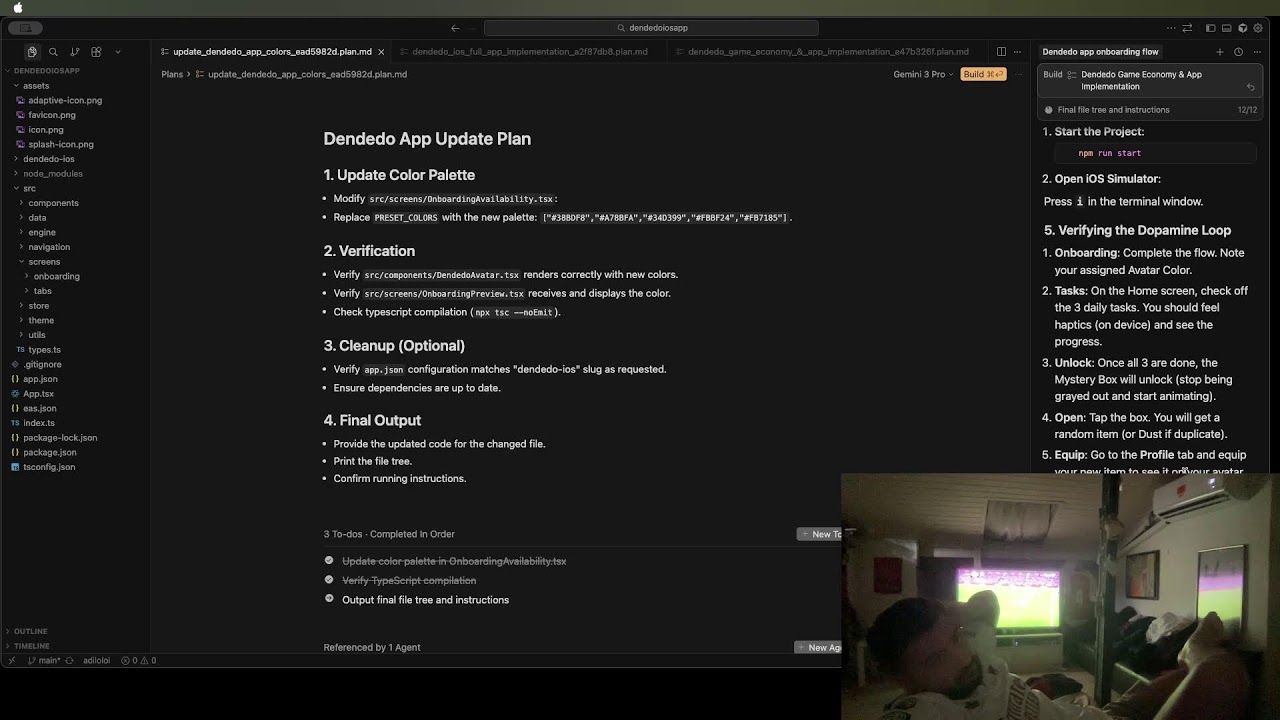Open the Search view icon
1280x720 pixels.
tap(54, 51)
